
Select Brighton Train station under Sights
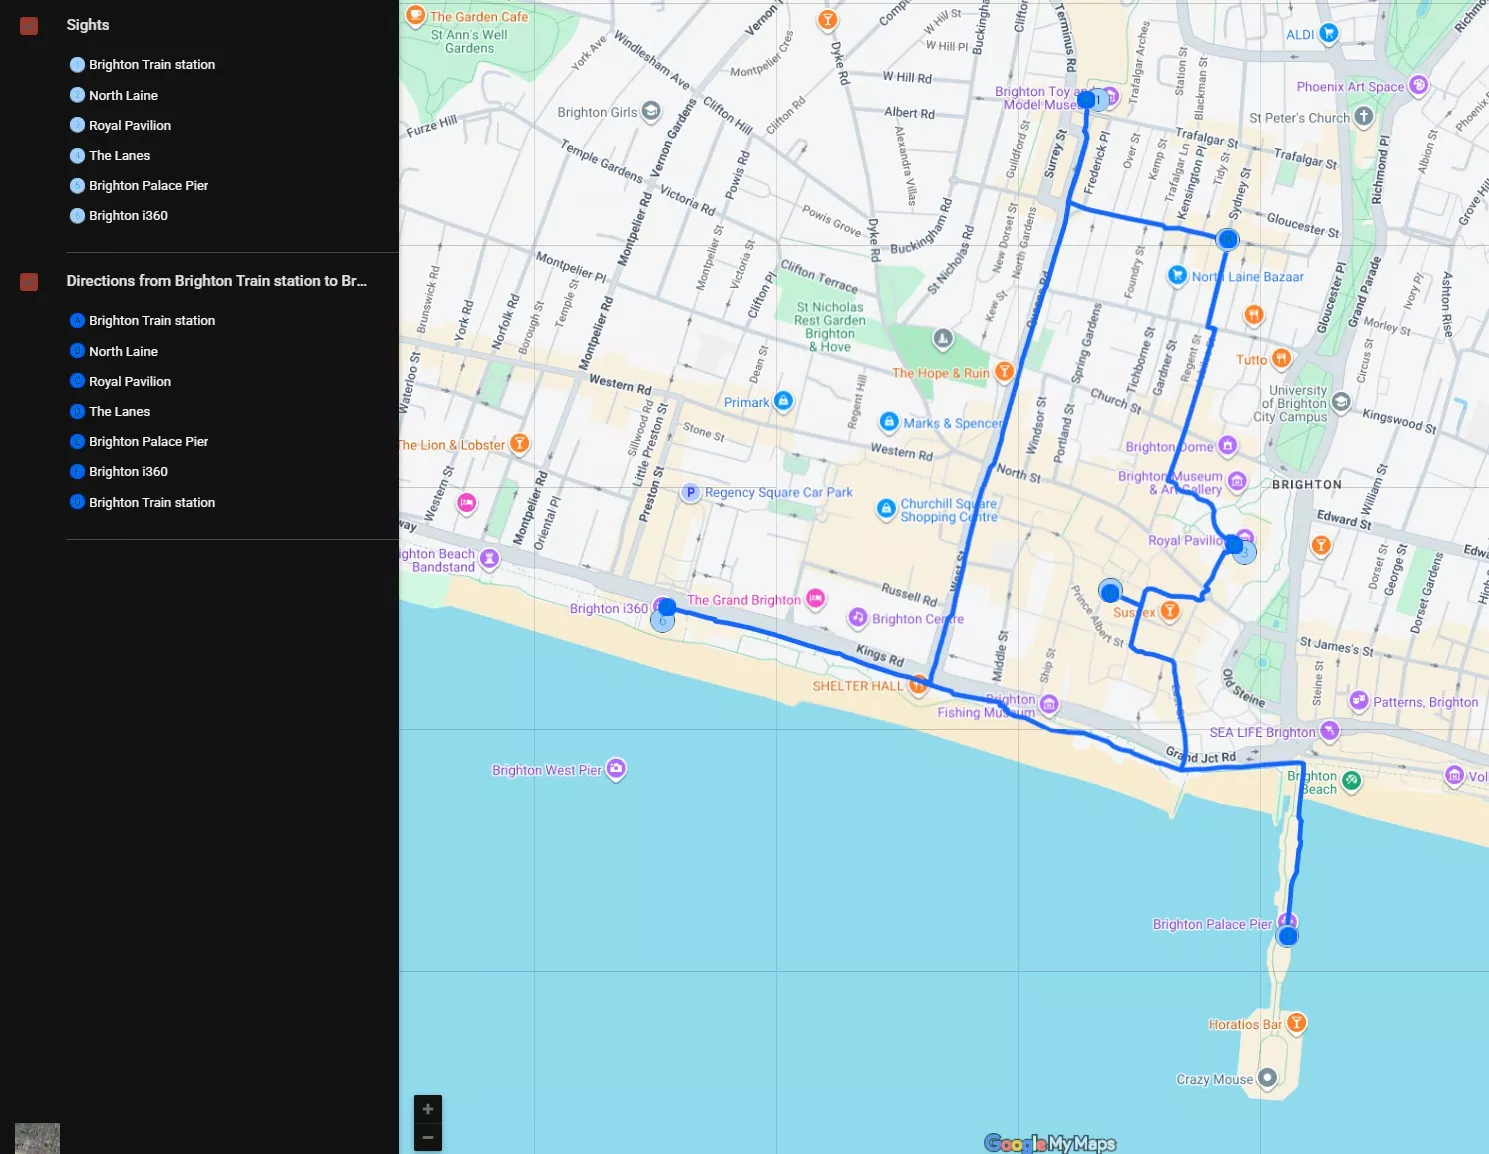pyautogui.click(x=152, y=65)
